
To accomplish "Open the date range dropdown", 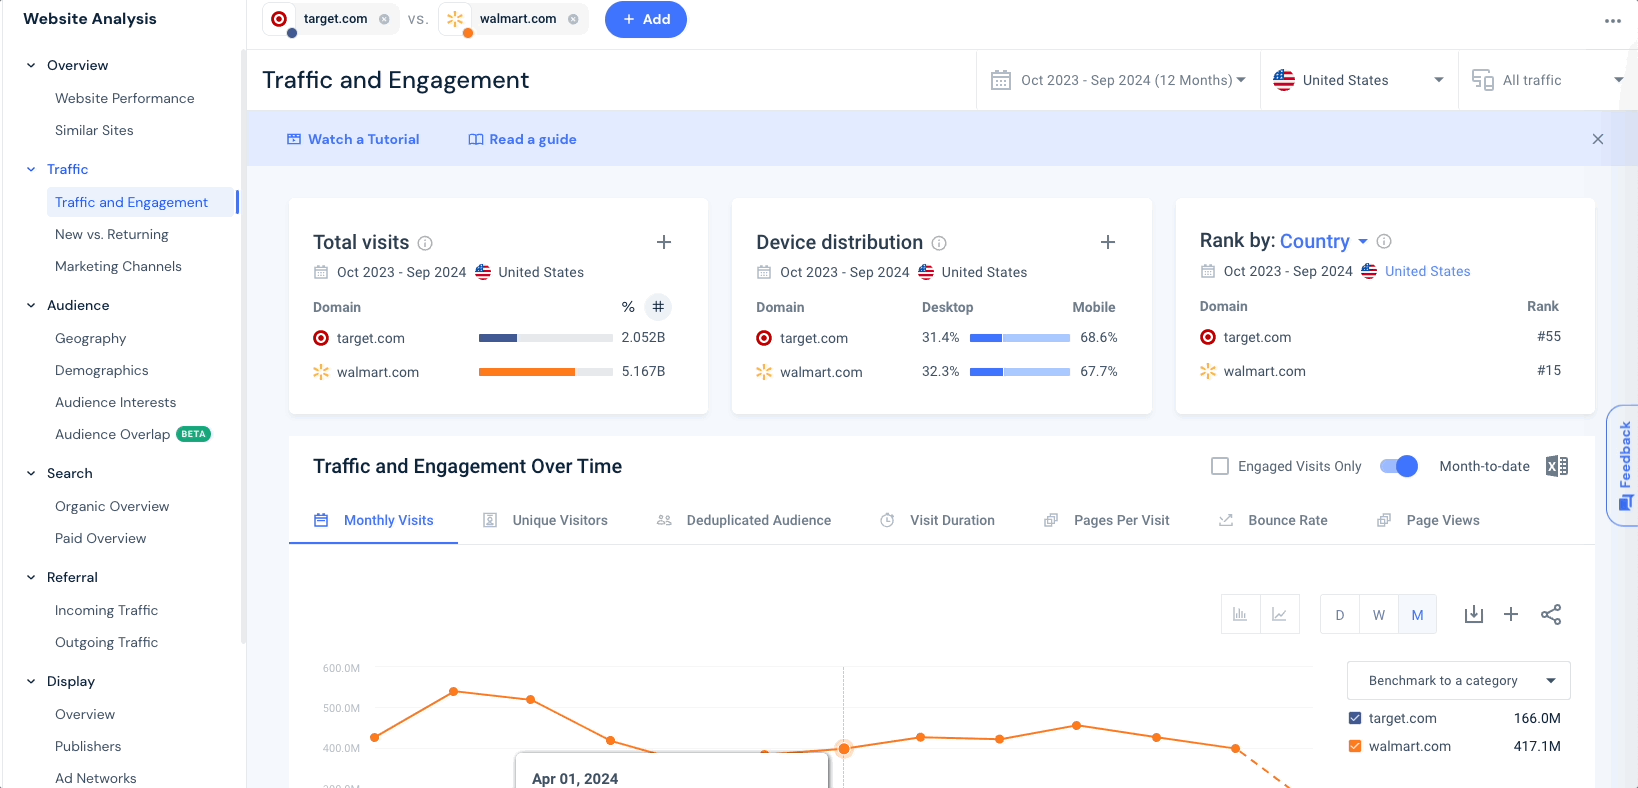I will (x=1118, y=80).
